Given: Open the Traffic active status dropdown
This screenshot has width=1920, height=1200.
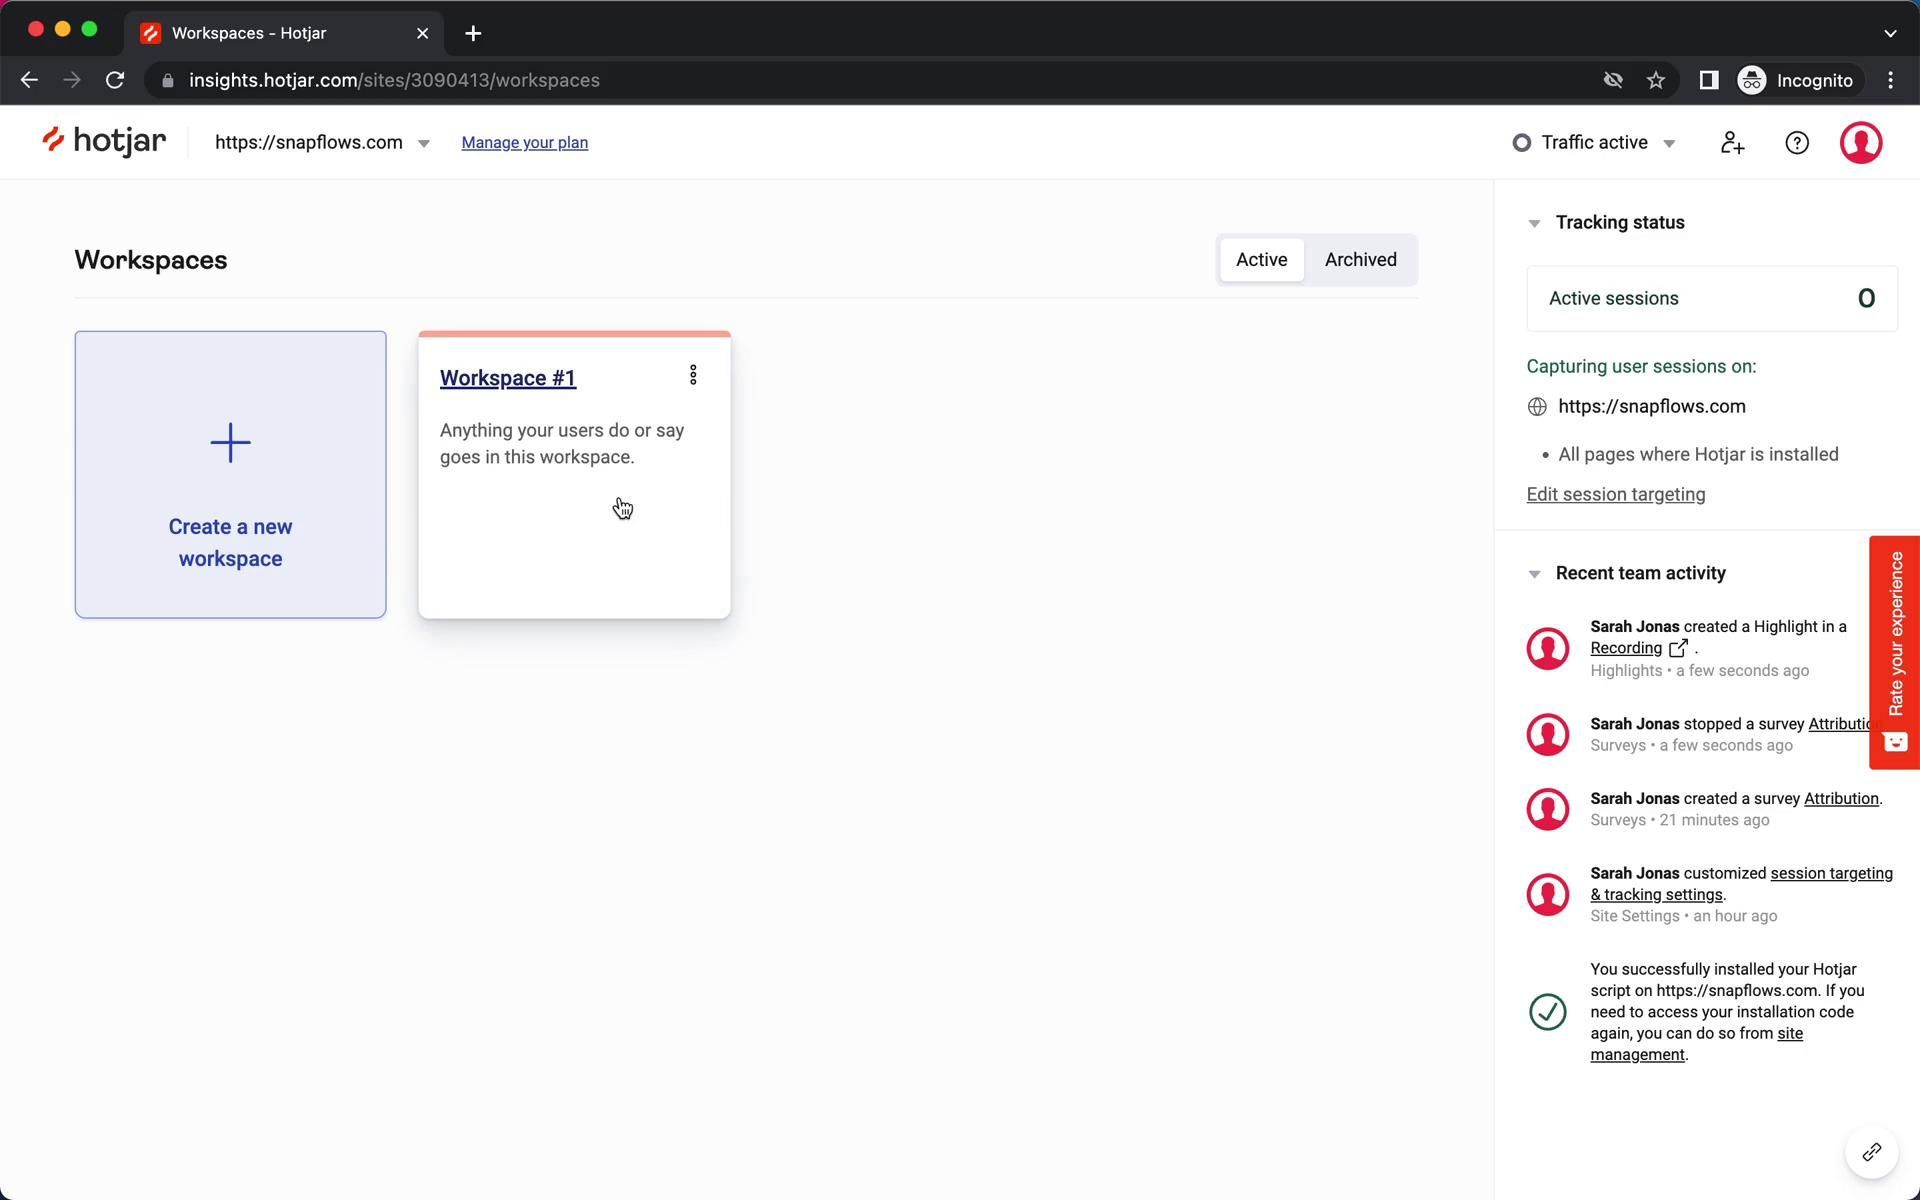Looking at the screenshot, I should click(1594, 143).
